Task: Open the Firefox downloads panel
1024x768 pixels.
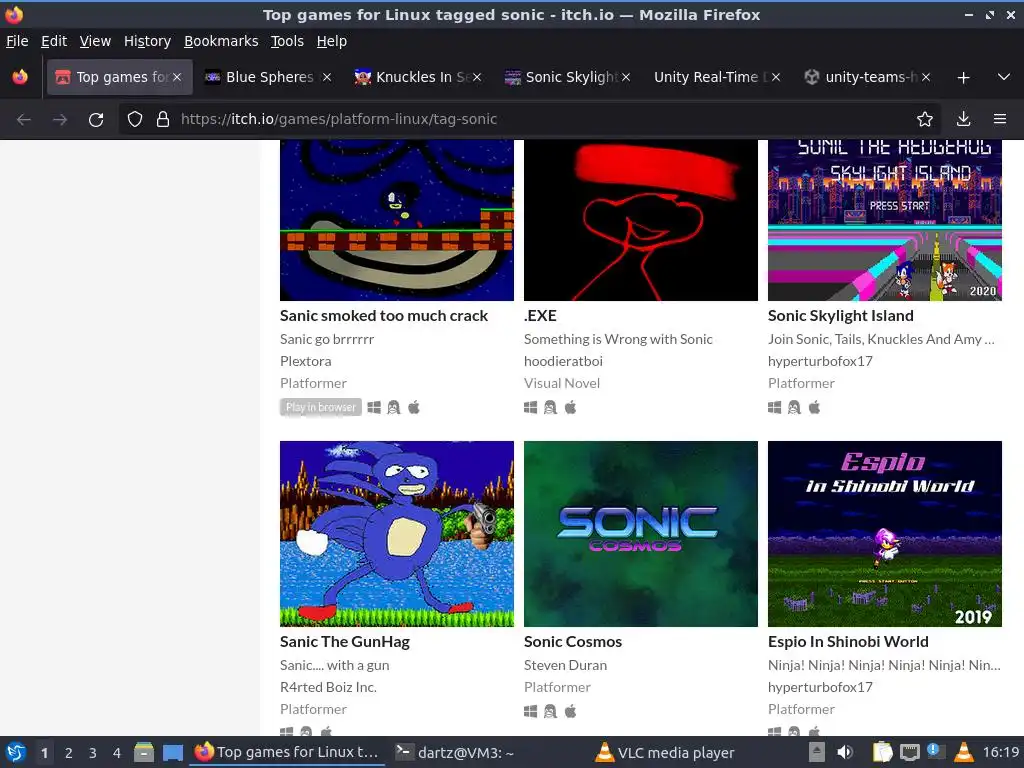Action: (963, 120)
